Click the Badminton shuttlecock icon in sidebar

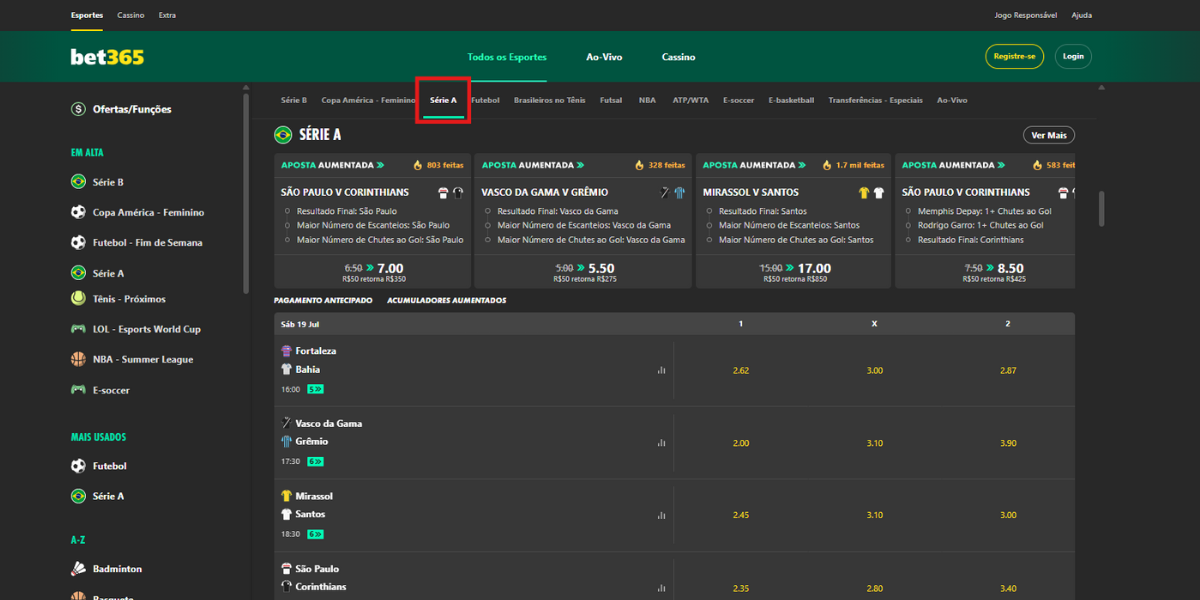78,569
